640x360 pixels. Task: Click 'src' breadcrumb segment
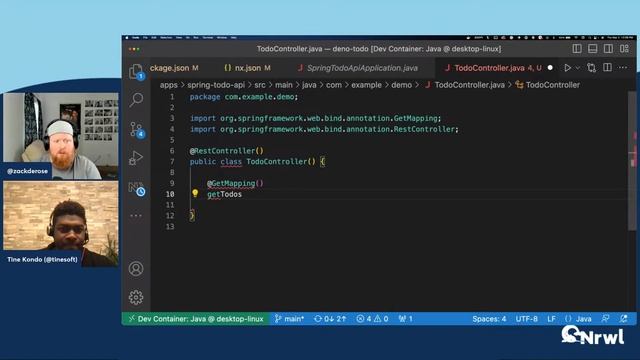pos(260,85)
